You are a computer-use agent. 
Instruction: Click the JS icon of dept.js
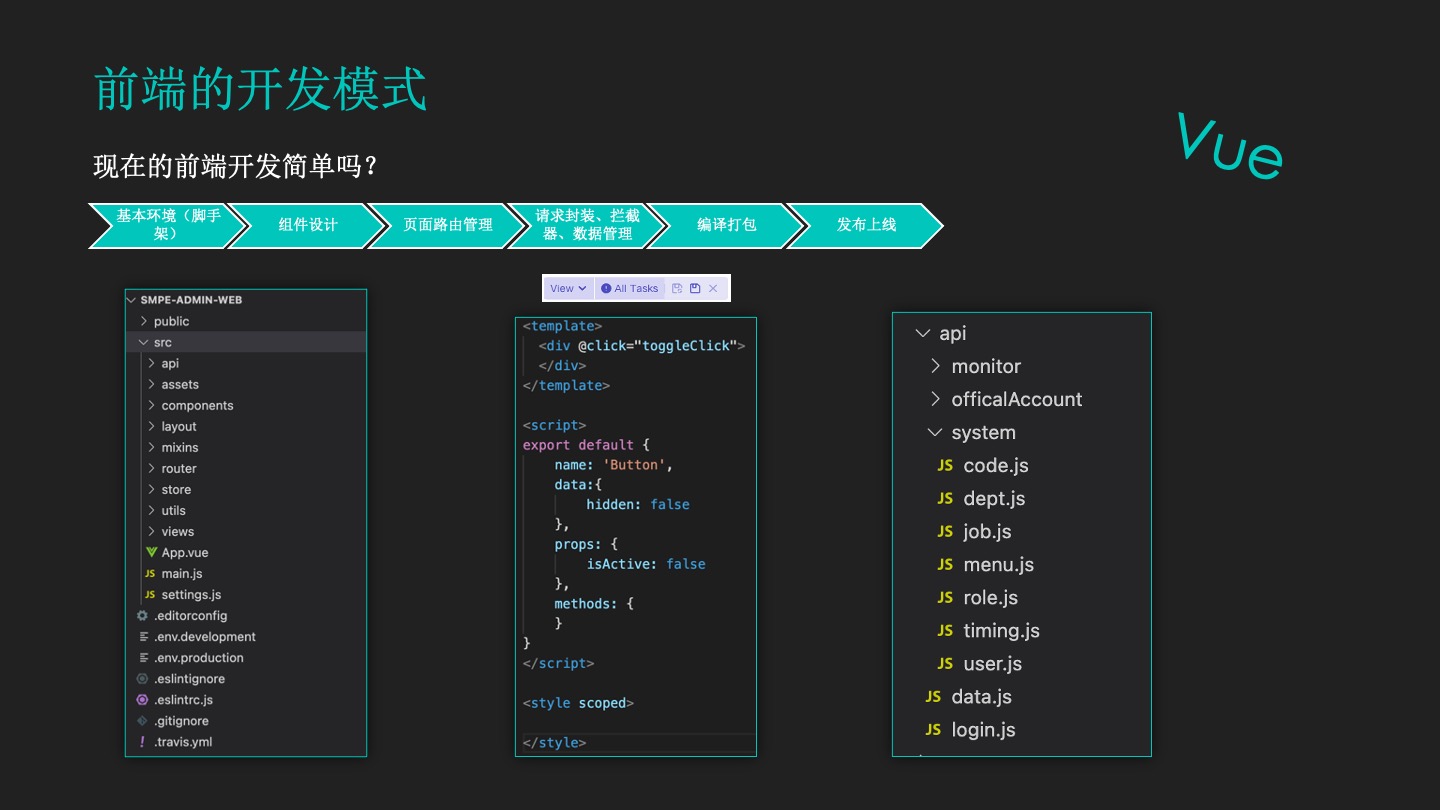pyautogui.click(x=945, y=498)
